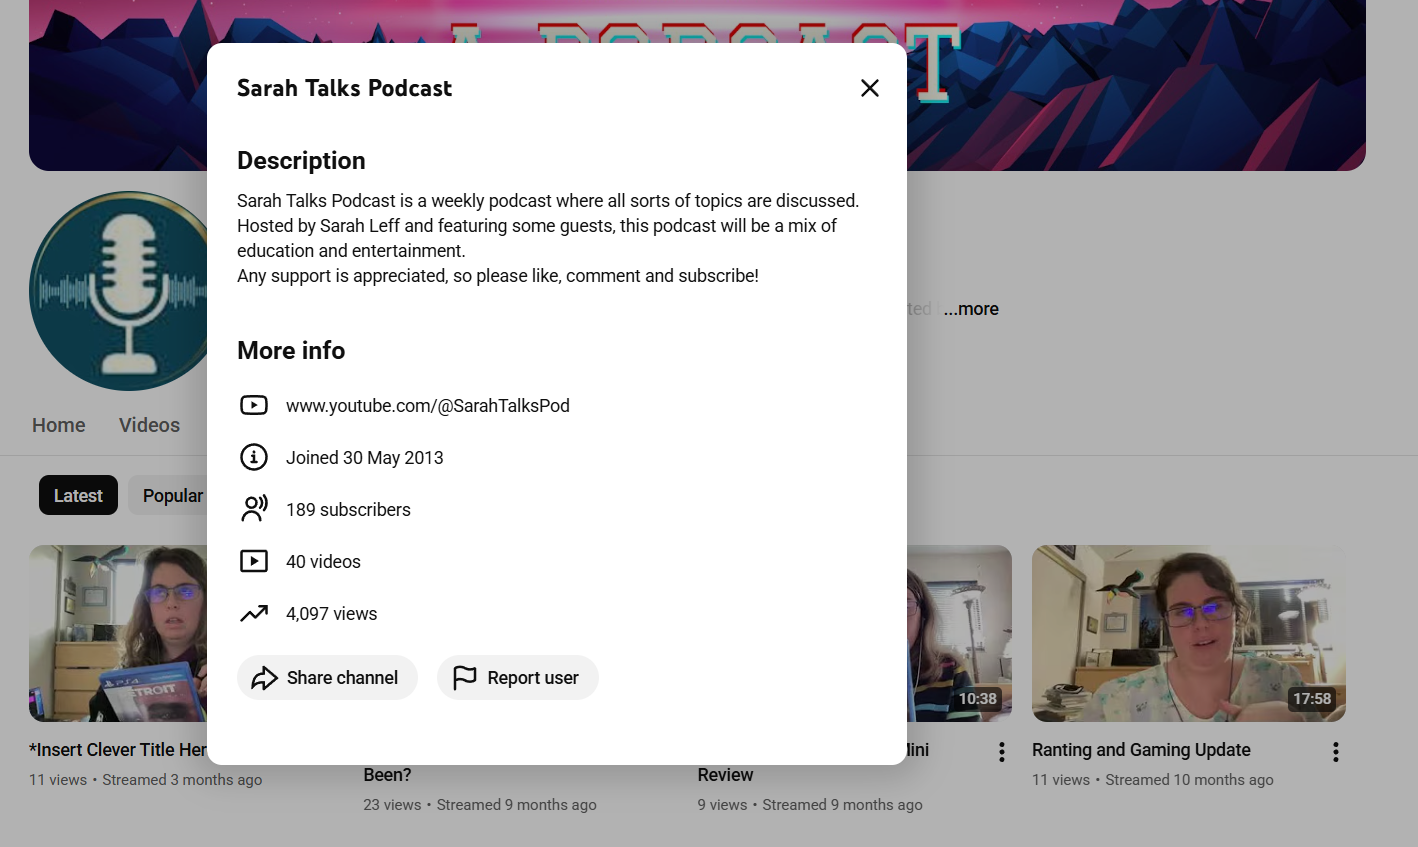Open the www.youtube.com/@SarahTalksPod link

428,406
